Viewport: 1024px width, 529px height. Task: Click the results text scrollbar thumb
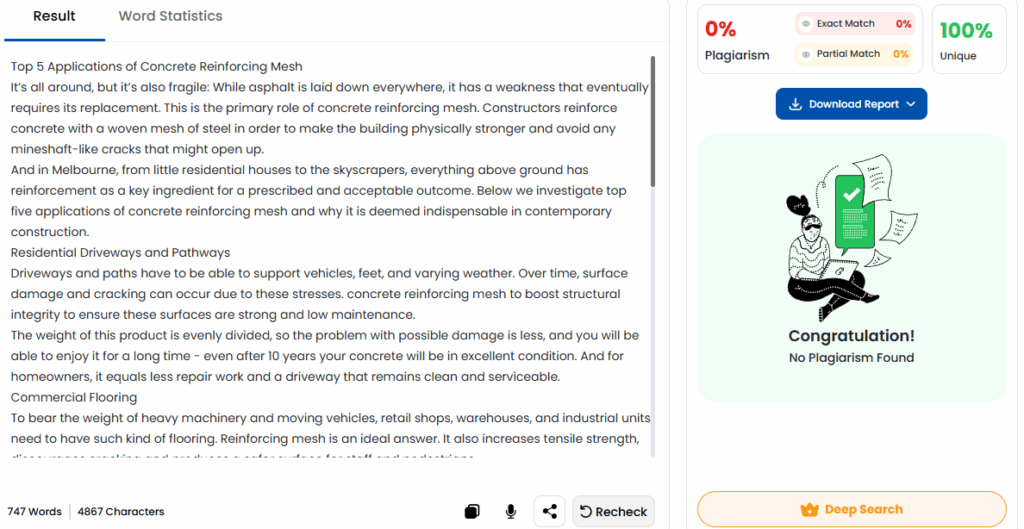[x=653, y=120]
